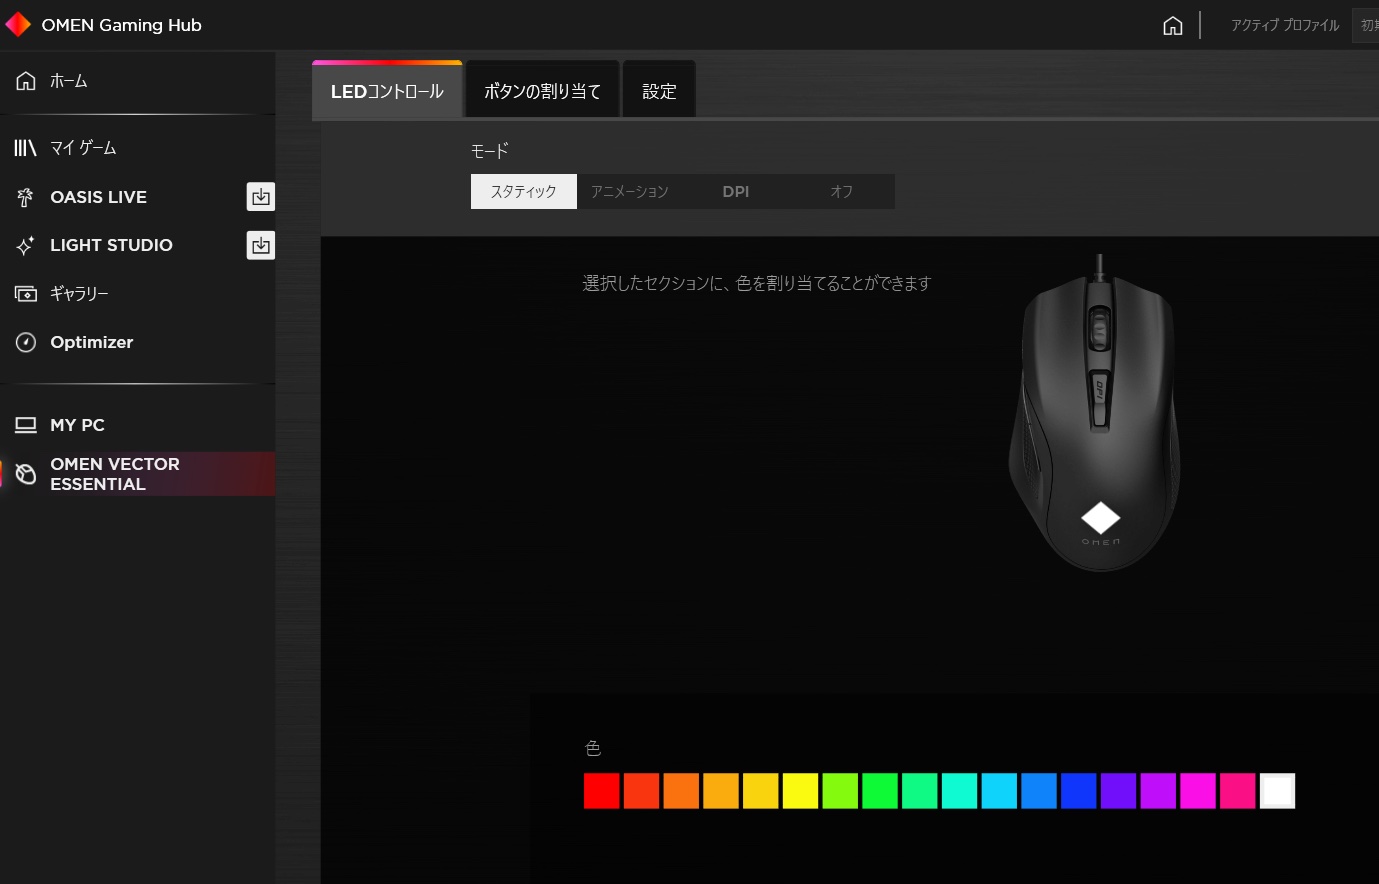
Task: Pick the cyan sky blue swatch
Action: coord(999,791)
